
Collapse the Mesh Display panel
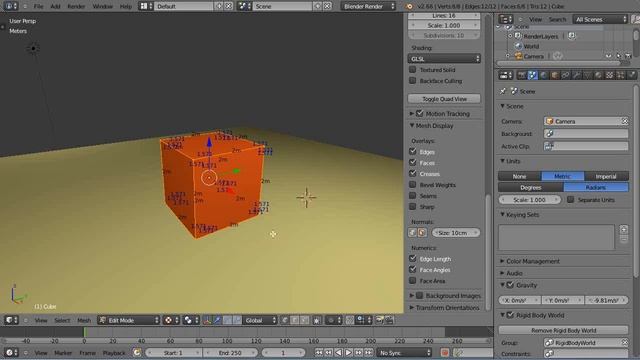click(412, 126)
